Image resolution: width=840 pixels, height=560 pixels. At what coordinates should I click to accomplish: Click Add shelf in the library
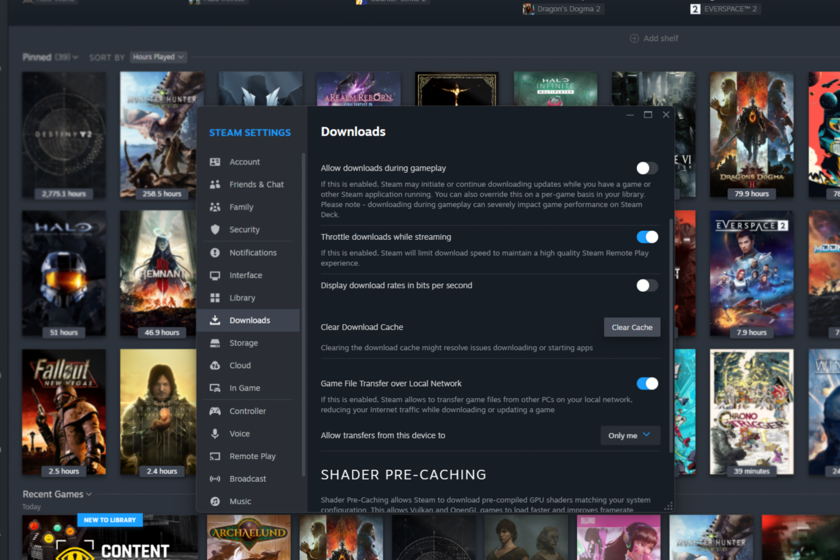654,39
